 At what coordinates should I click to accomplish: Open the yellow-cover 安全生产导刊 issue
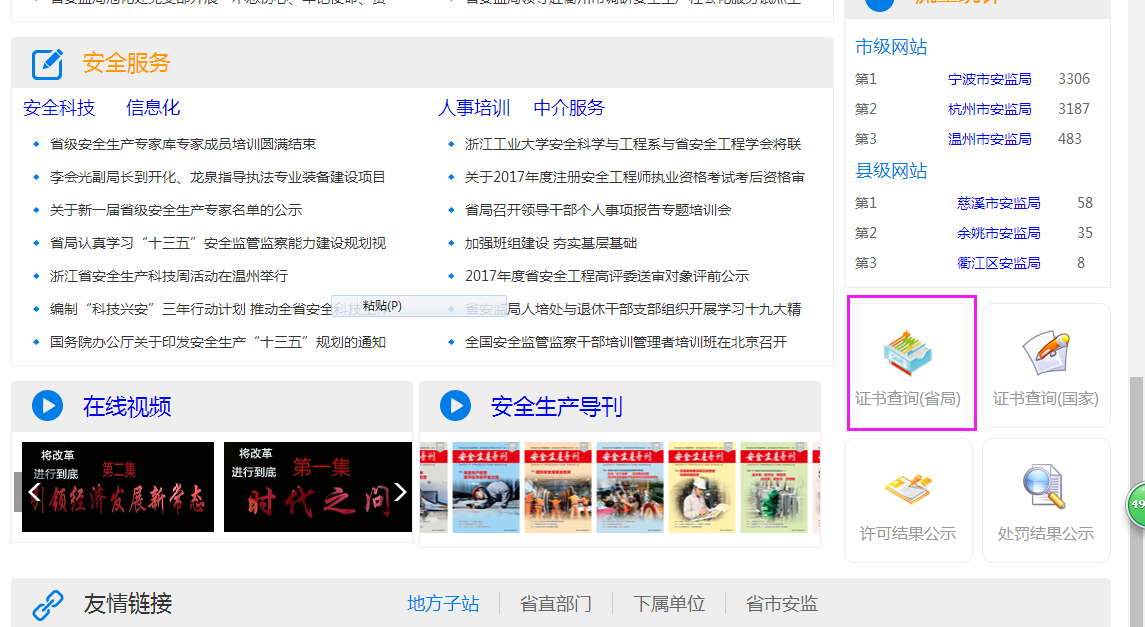point(702,488)
